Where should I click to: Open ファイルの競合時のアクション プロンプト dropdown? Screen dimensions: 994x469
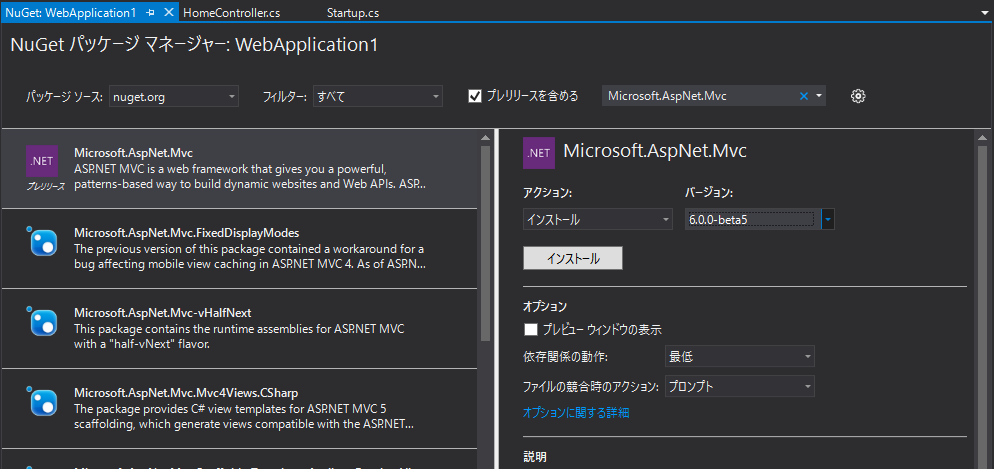click(x=740, y=386)
